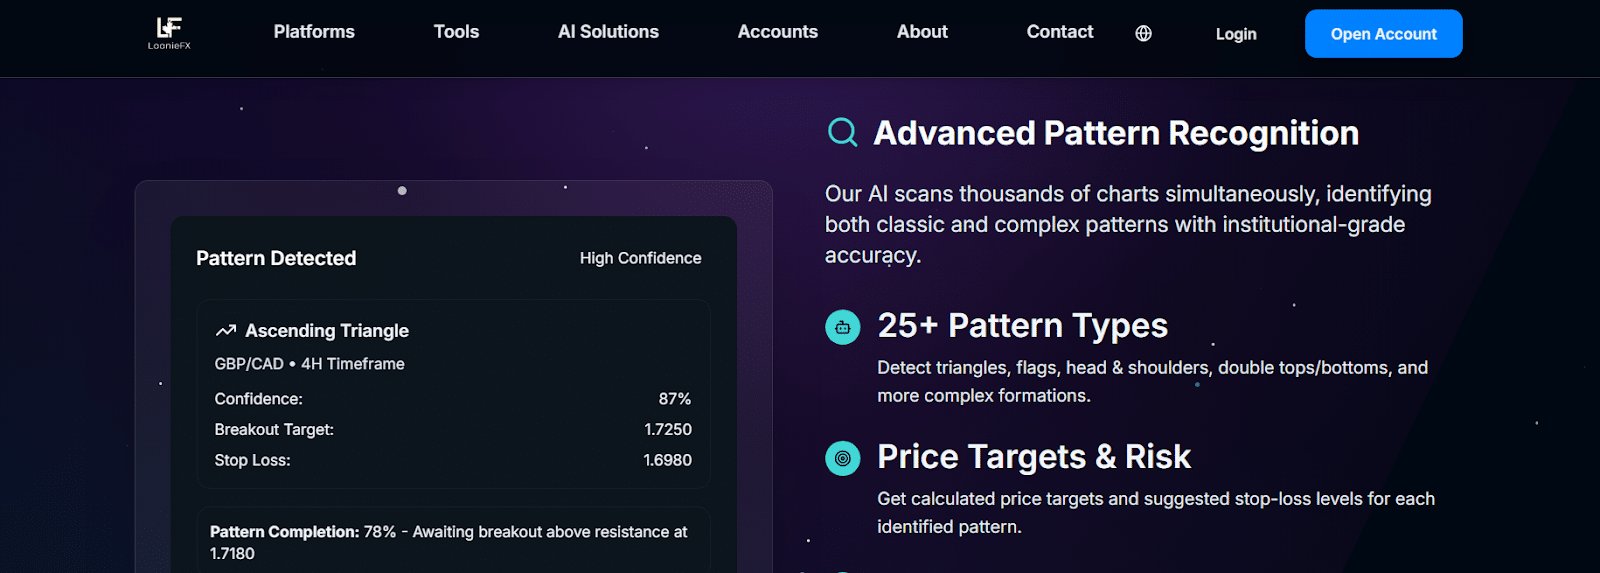Expand the AI Solutions navigation menu
1600x573 pixels.
click(x=608, y=32)
